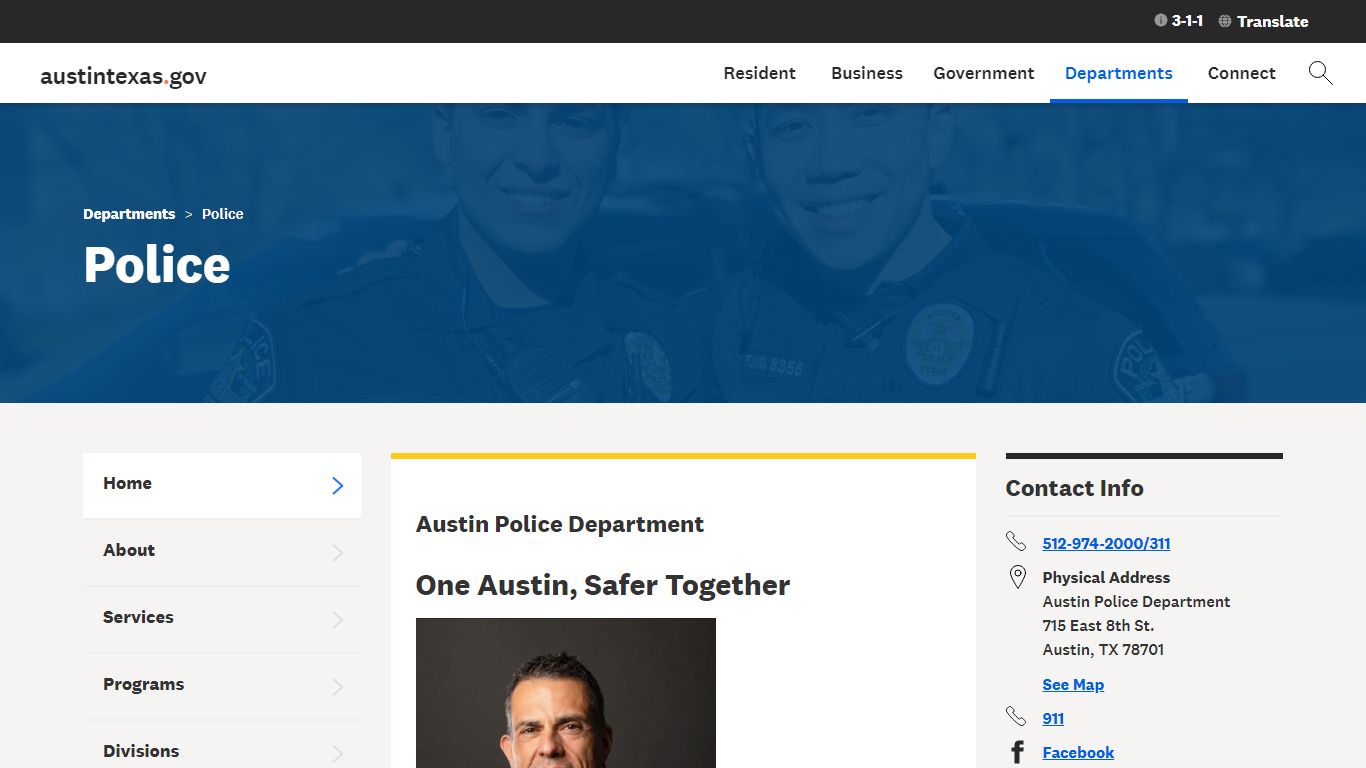Open the search magnifier icon
Viewport: 1366px width, 768px height.
1320,73
